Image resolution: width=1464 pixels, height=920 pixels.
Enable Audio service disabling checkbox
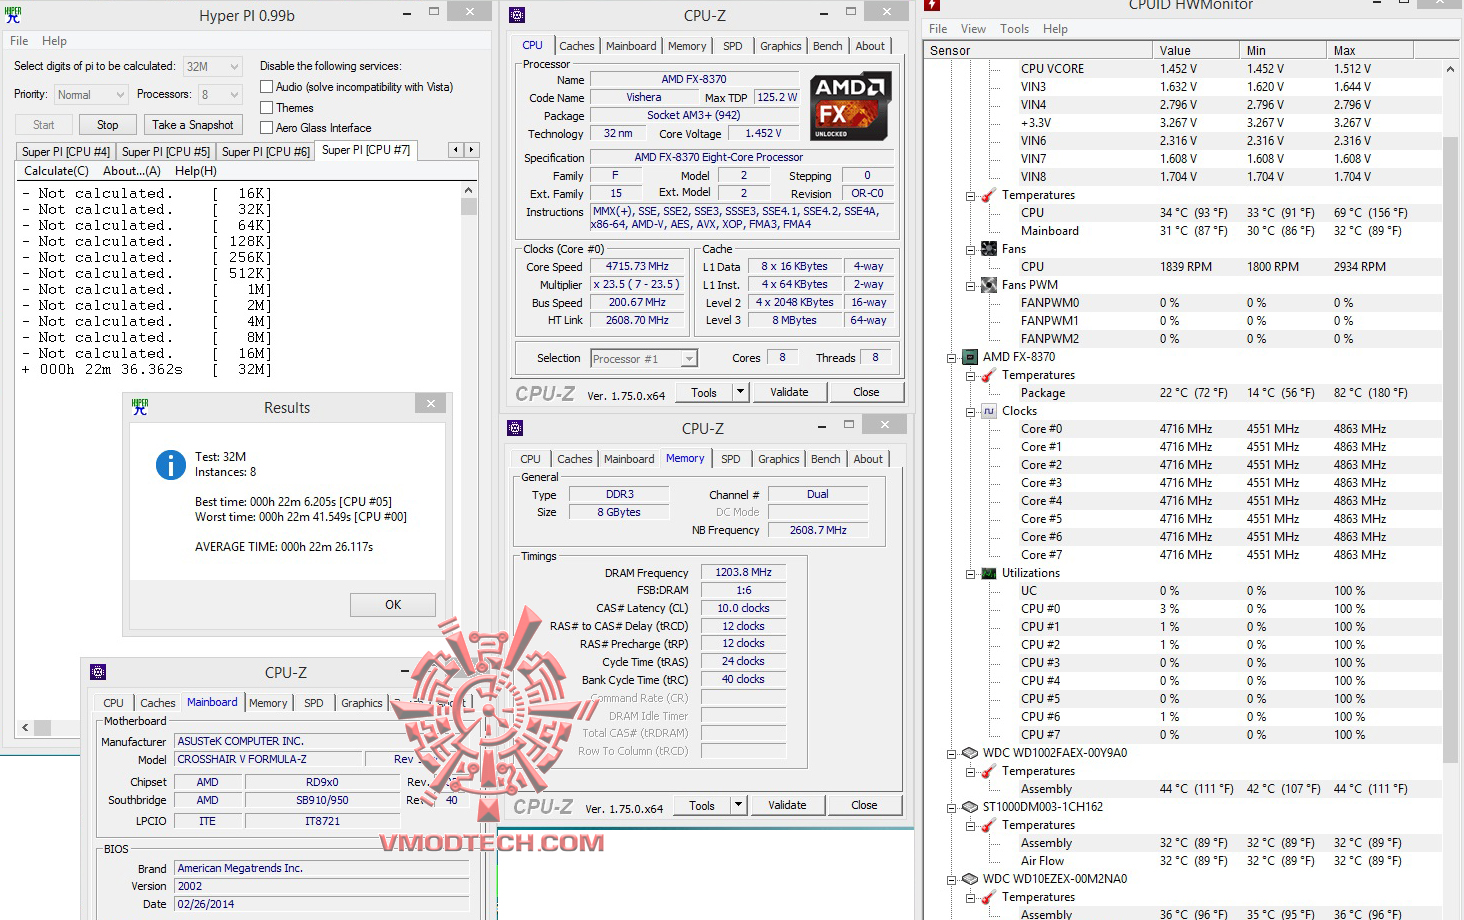coord(266,87)
